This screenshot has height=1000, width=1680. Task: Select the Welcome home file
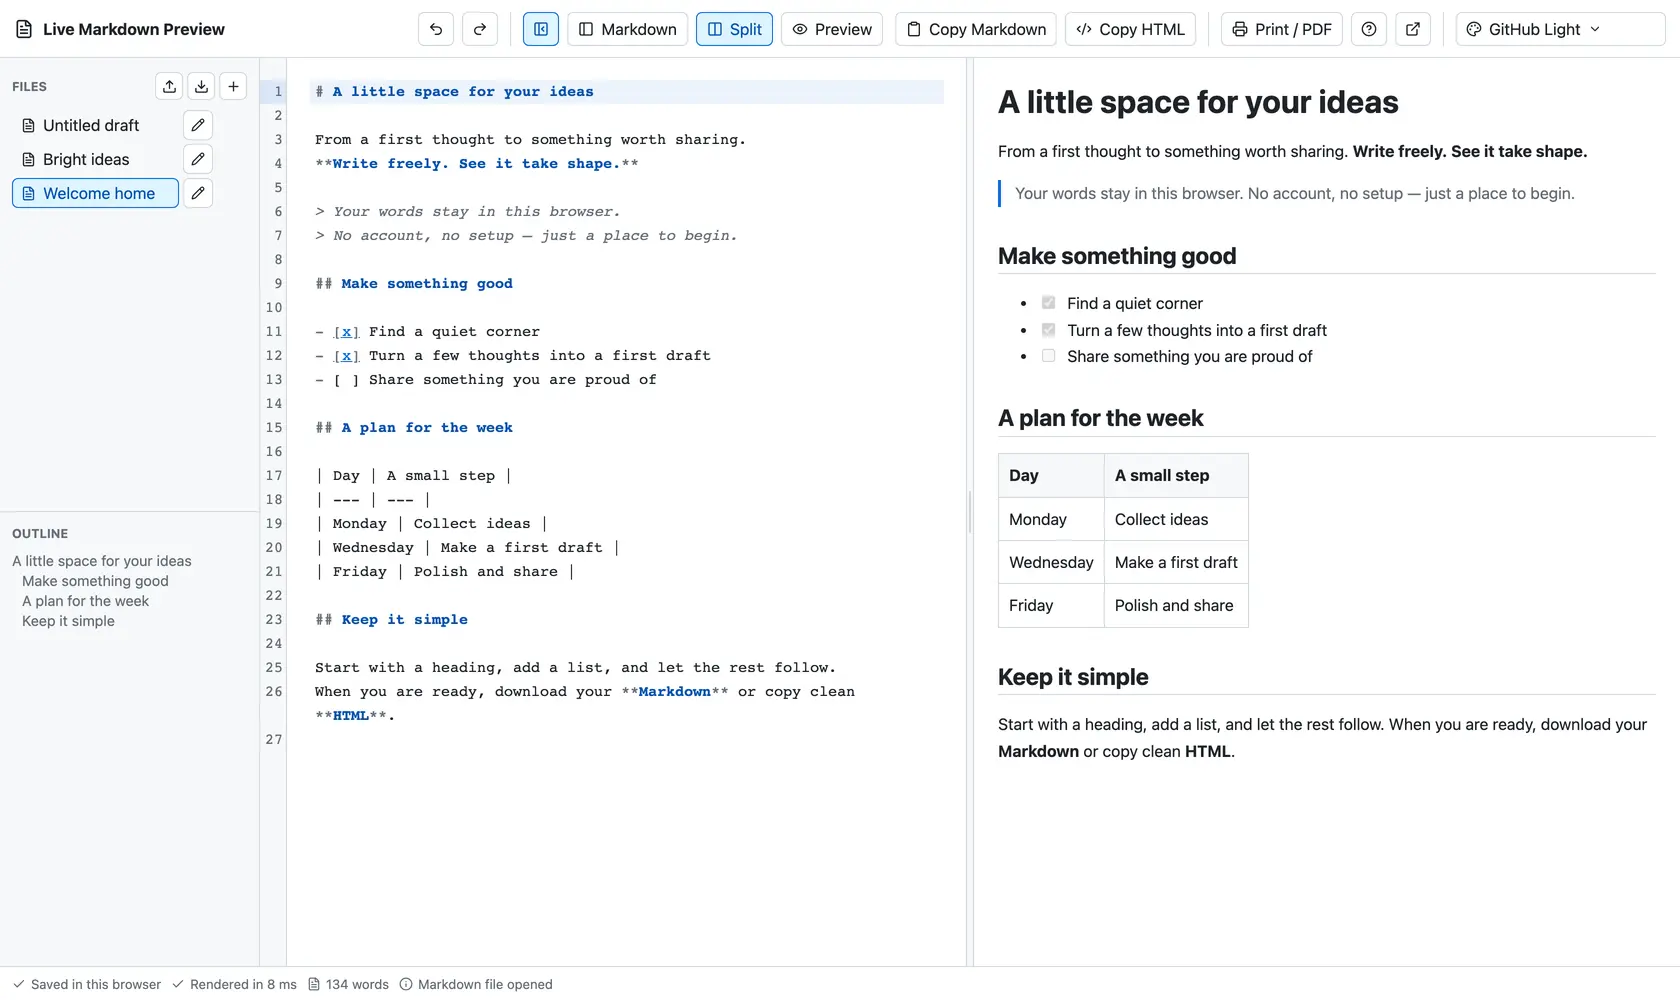(95, 193)
